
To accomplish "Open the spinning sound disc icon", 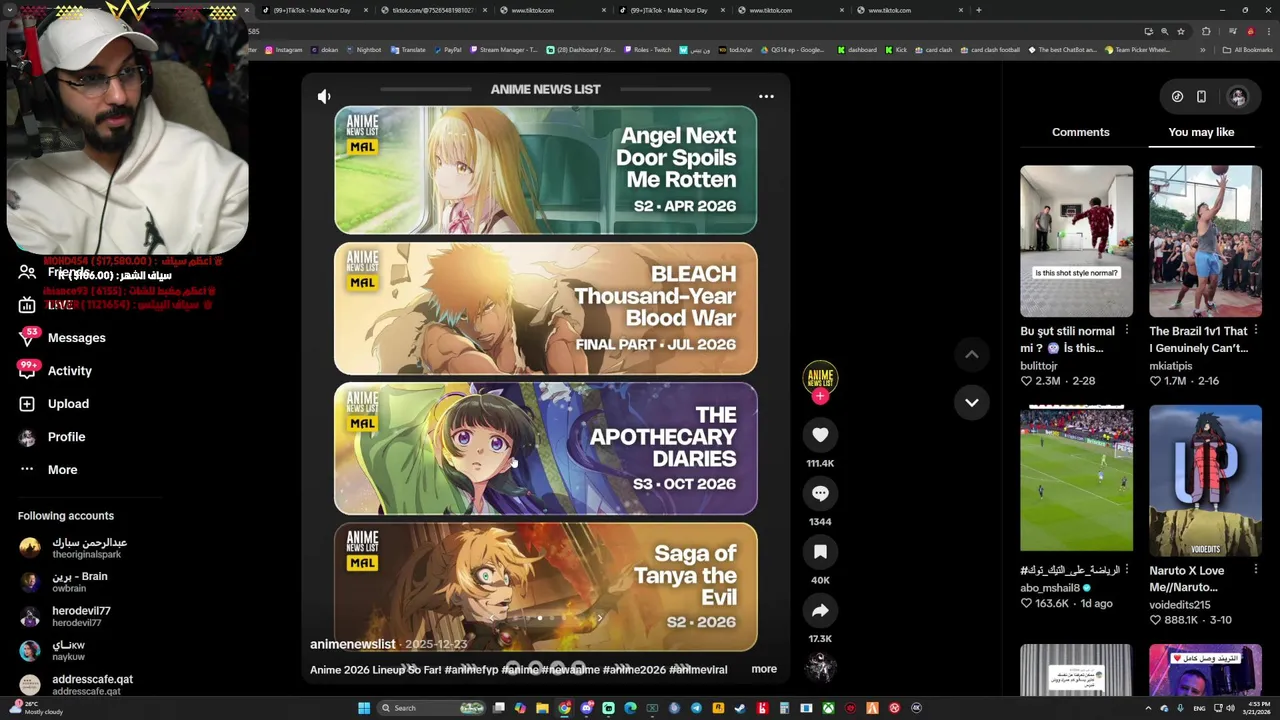I will coord(820,667).
